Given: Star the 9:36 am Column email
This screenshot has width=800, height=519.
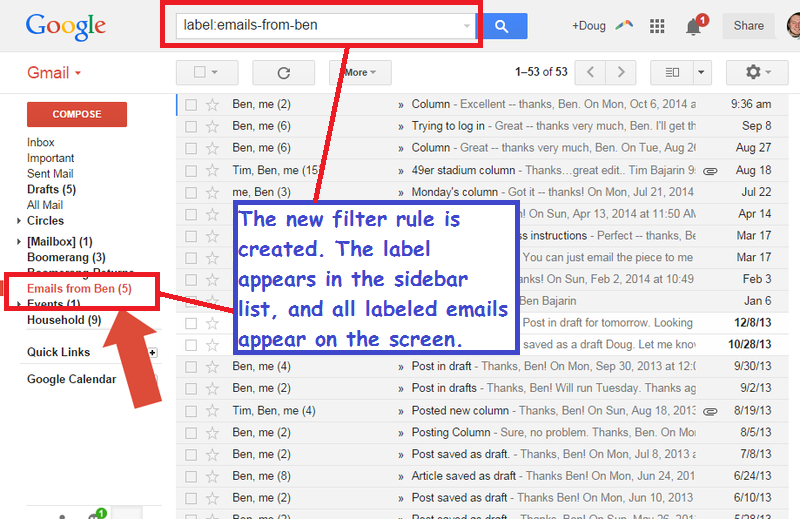Looking at the screenshot, I should pyautogui.click(x=212, y=105).
